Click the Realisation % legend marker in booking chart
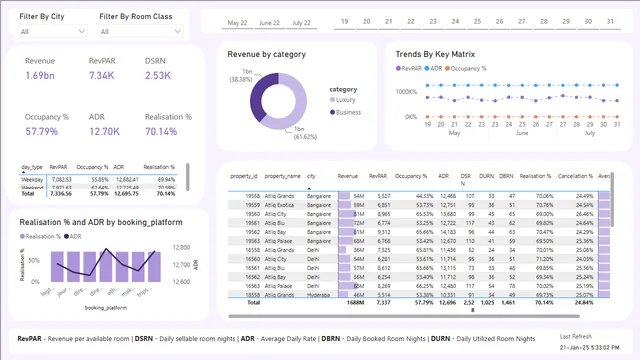 pos(22,236)
